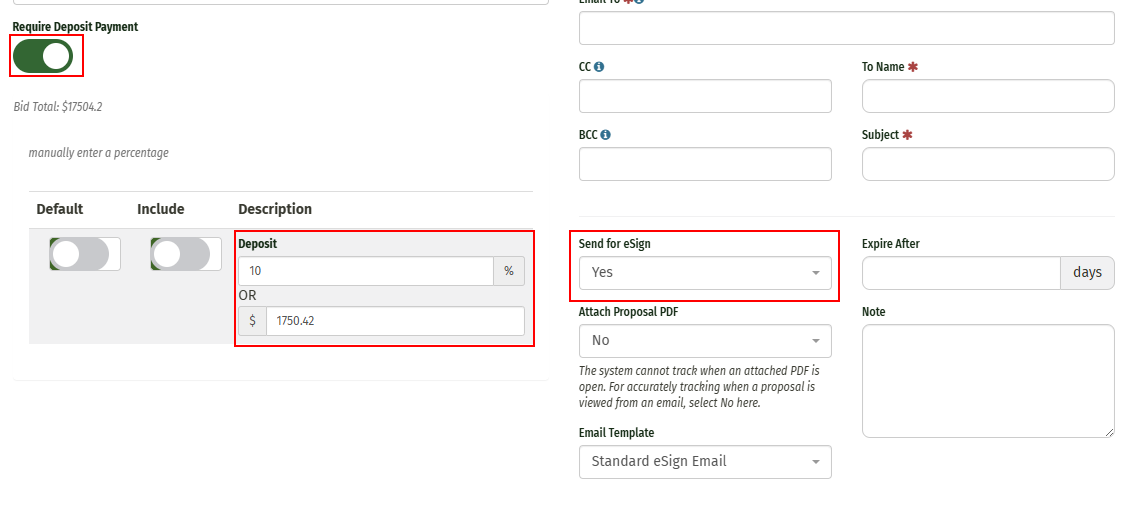Image resolution: width=1134 pixels, height=523 pixels.
Task: Click the days unit label
Action: point(1087,272)
